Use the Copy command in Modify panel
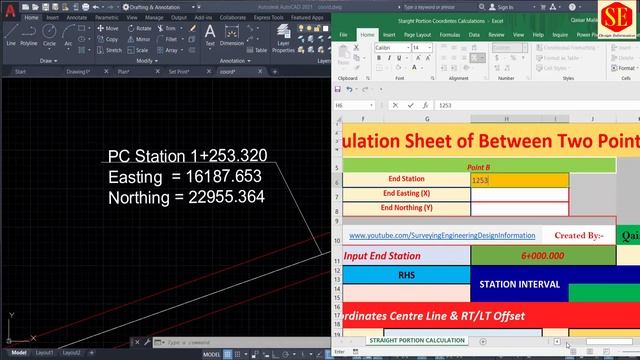640x360 pixels. pos(108,39)
